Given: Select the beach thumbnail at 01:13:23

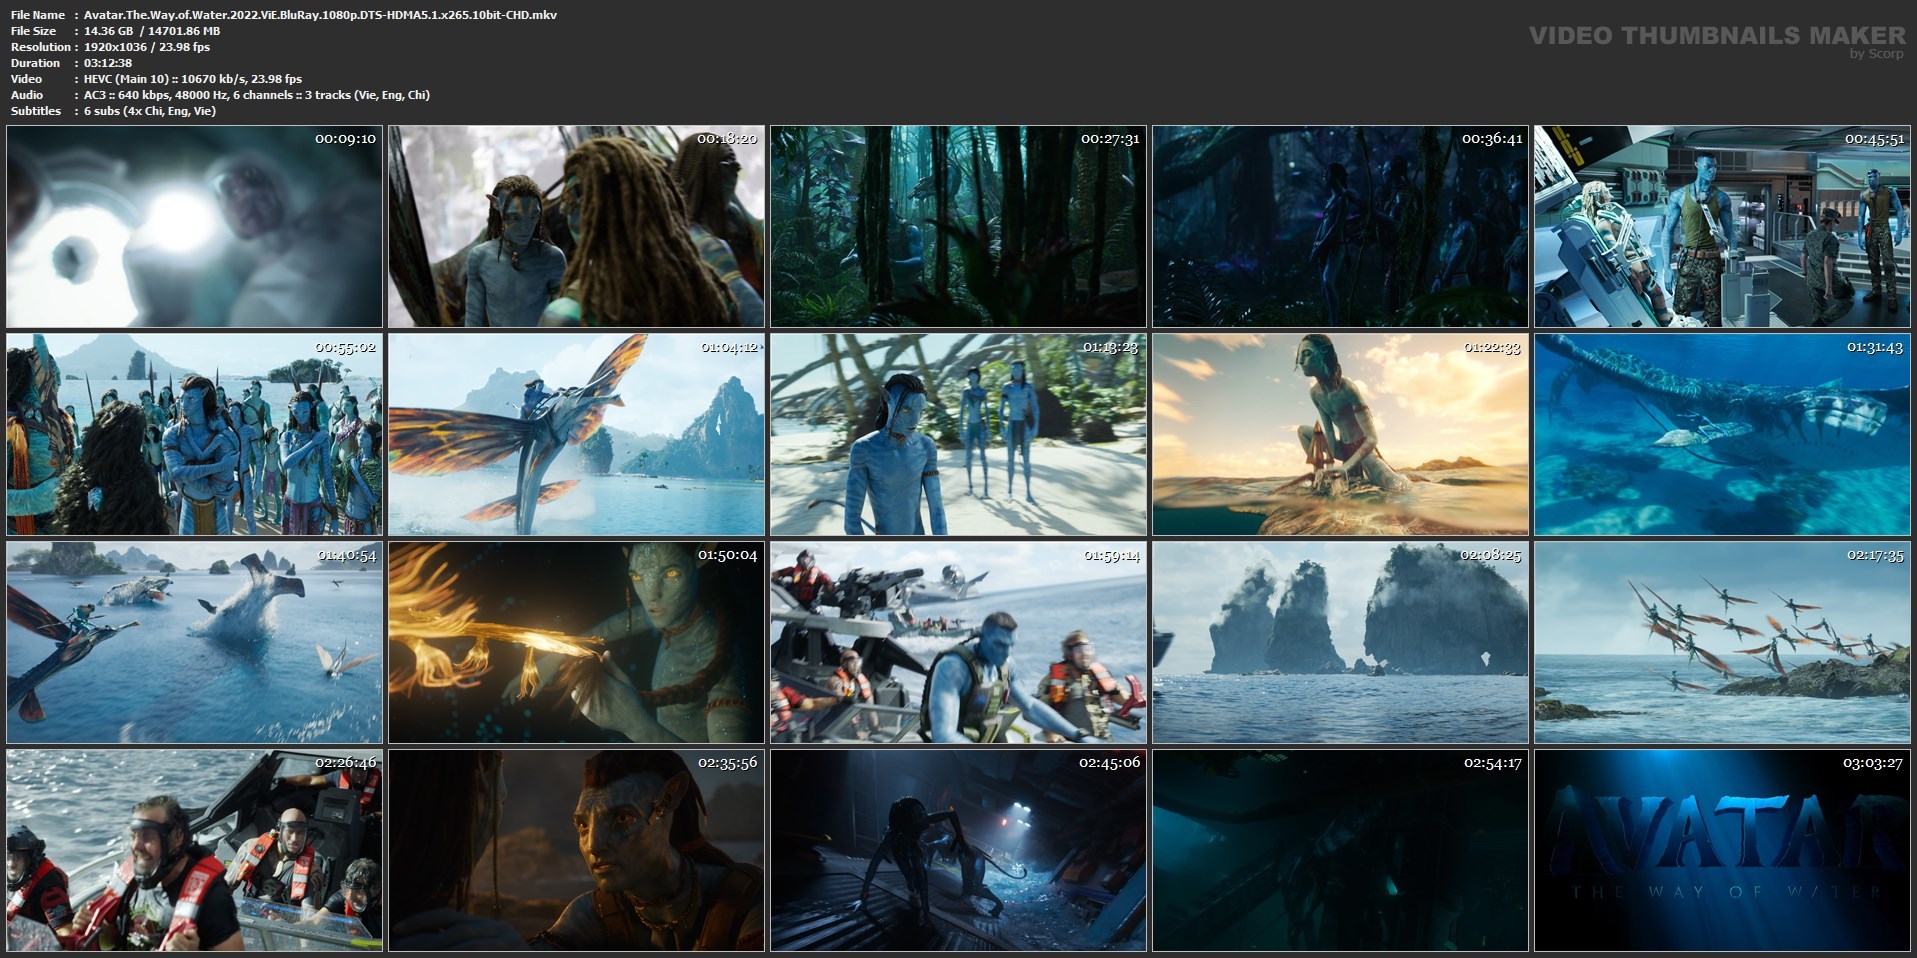Looking at the screenshot, I should click(x=958, y=435).
